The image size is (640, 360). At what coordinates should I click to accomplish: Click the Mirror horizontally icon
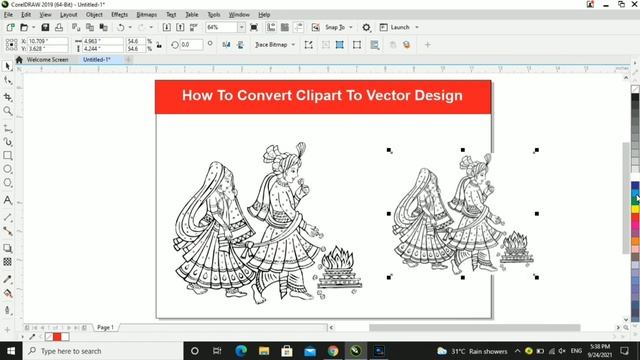226,45
